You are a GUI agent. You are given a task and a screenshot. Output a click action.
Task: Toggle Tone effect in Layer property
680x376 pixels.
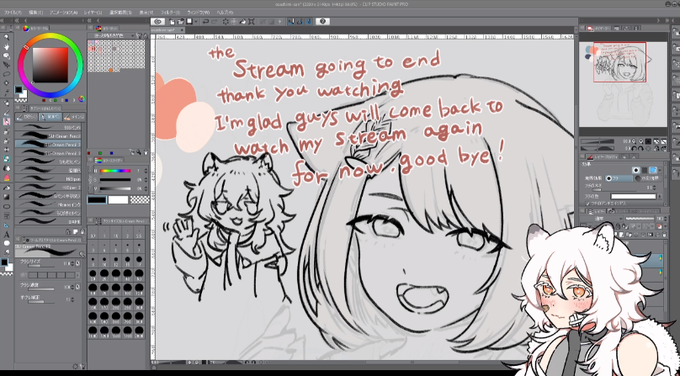(x=644, y=170)
